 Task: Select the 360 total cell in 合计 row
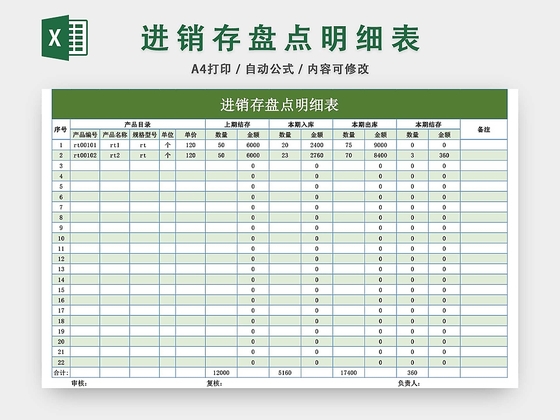tap(412, 372)
